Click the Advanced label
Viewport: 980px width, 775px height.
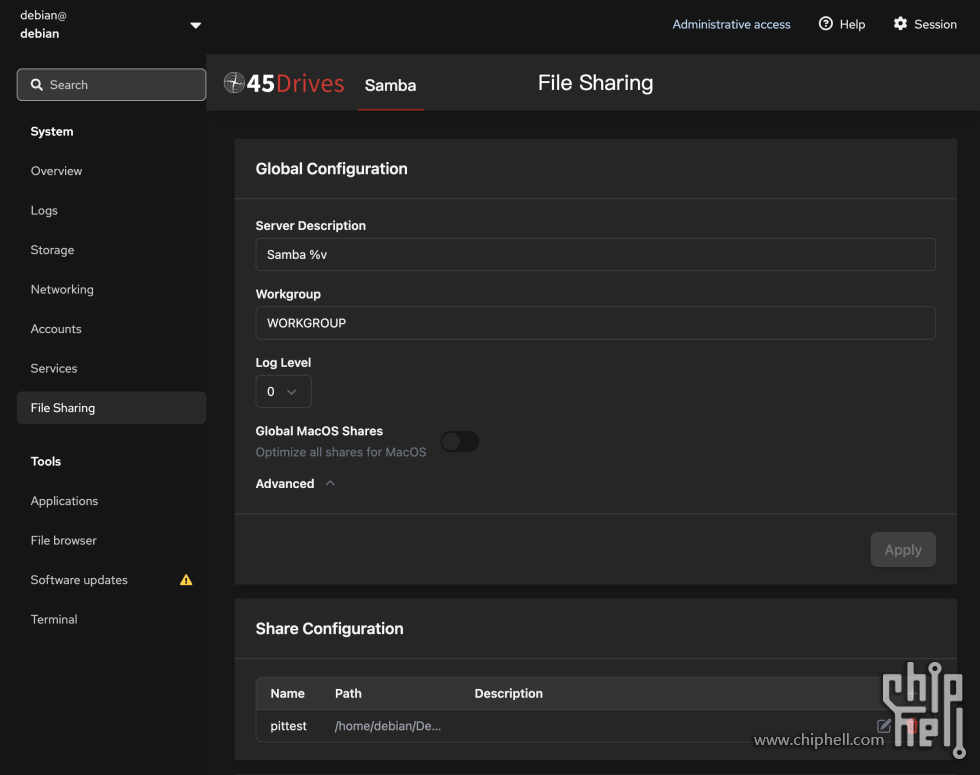tap(285, 483)
